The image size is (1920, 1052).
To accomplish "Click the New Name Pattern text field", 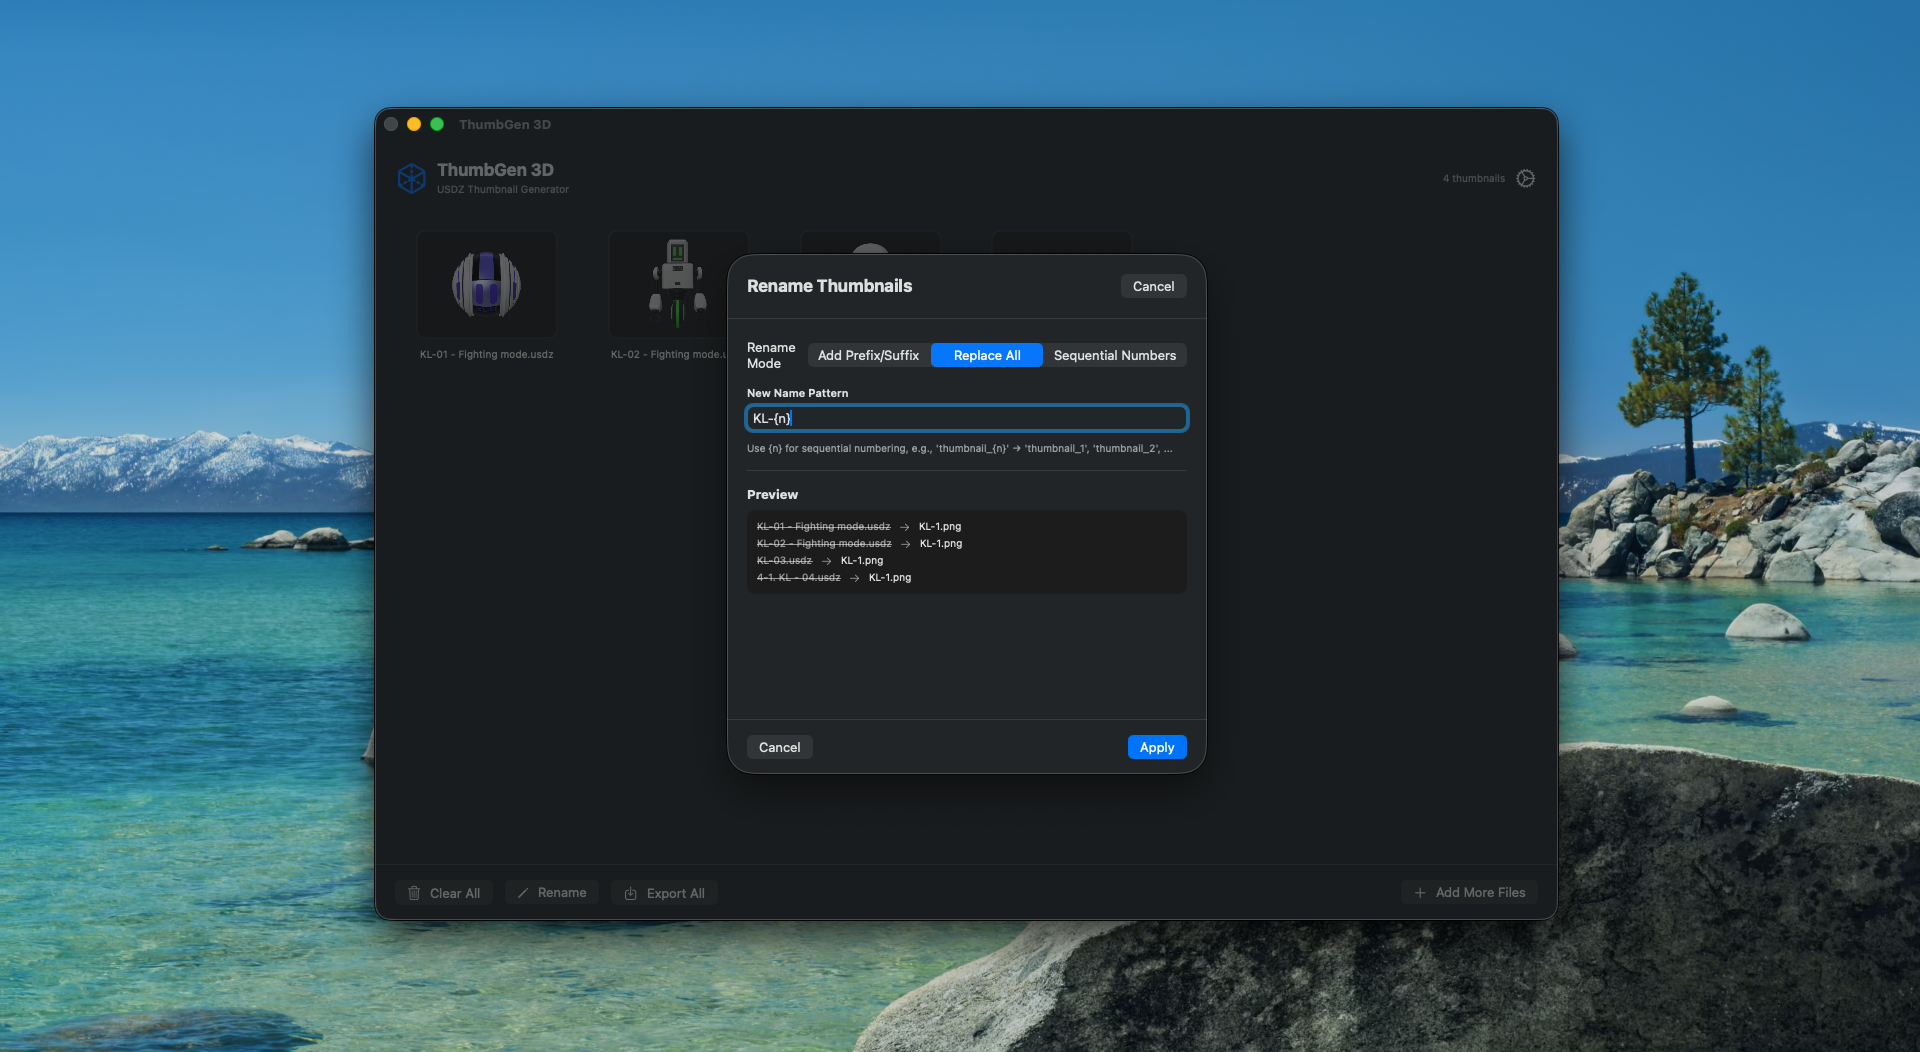I will [965, 418].
